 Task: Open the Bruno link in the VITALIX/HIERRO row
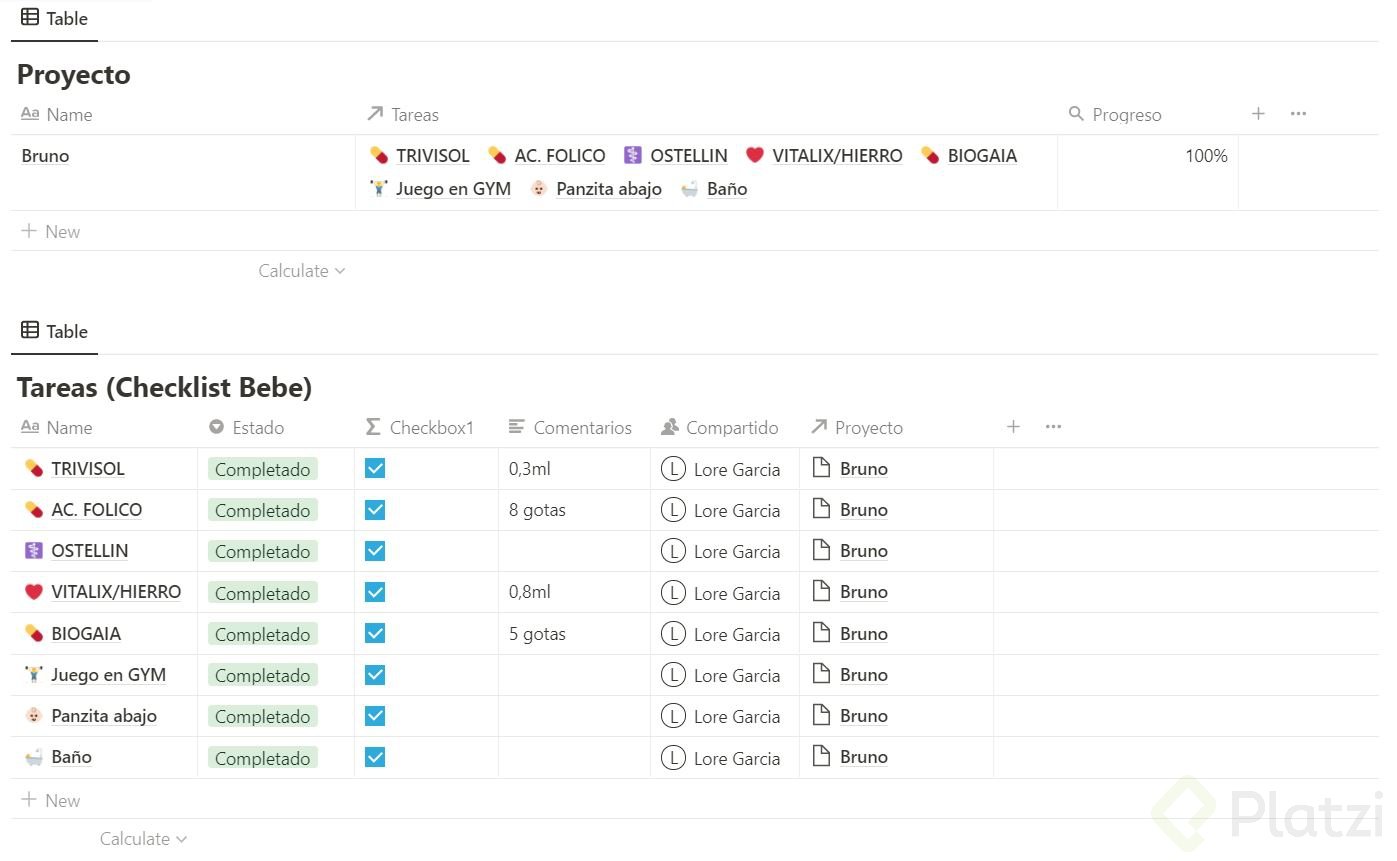pyautogui.click(x=864, y=592)
